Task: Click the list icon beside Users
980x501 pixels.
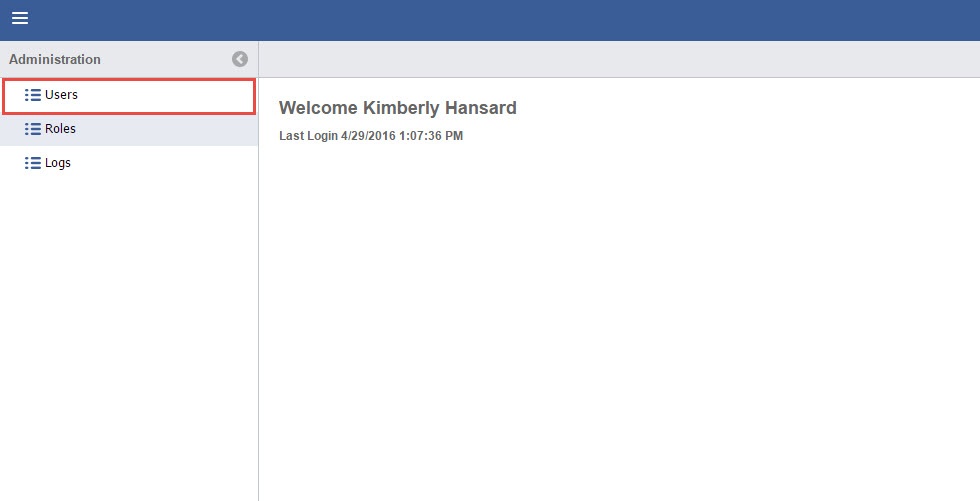Action: point(32,95)
